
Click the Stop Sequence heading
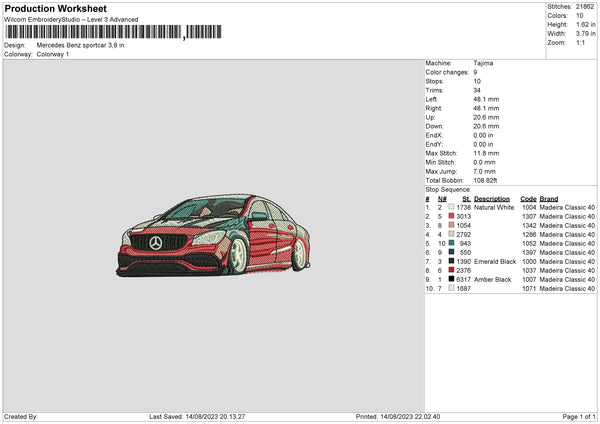click(x=447, y=188)
